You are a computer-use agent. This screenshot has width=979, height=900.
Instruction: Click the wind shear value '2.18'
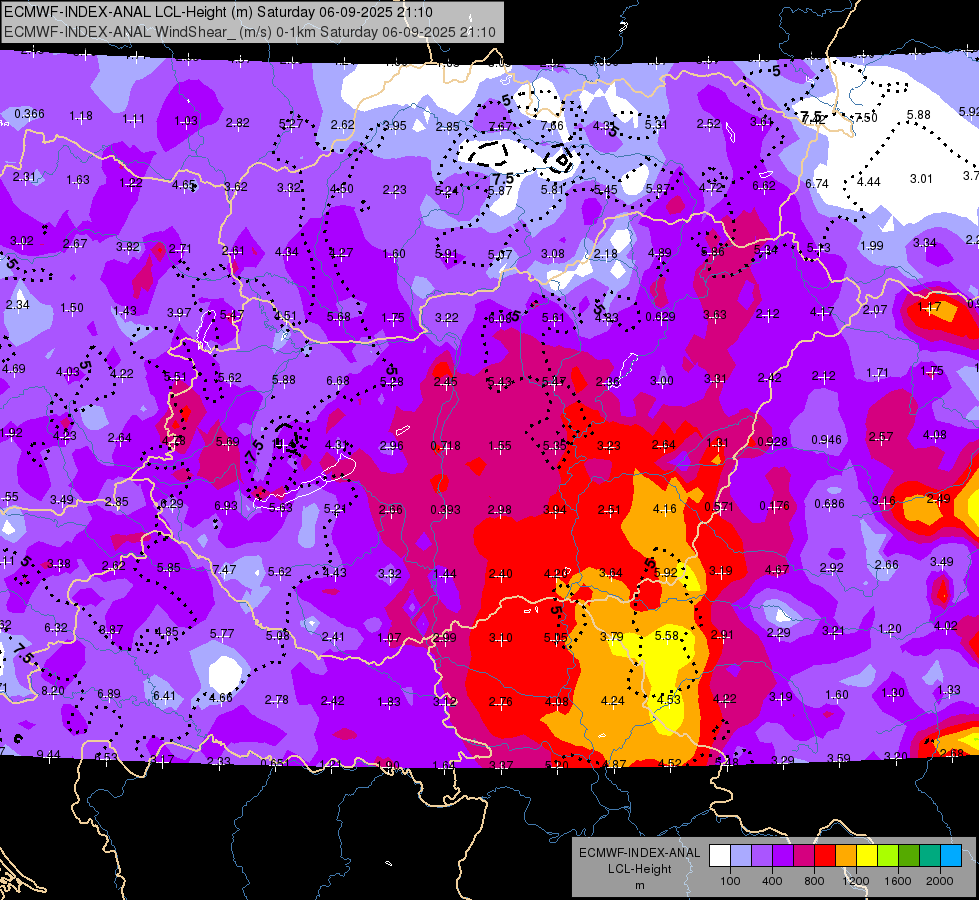pos(606,254)
